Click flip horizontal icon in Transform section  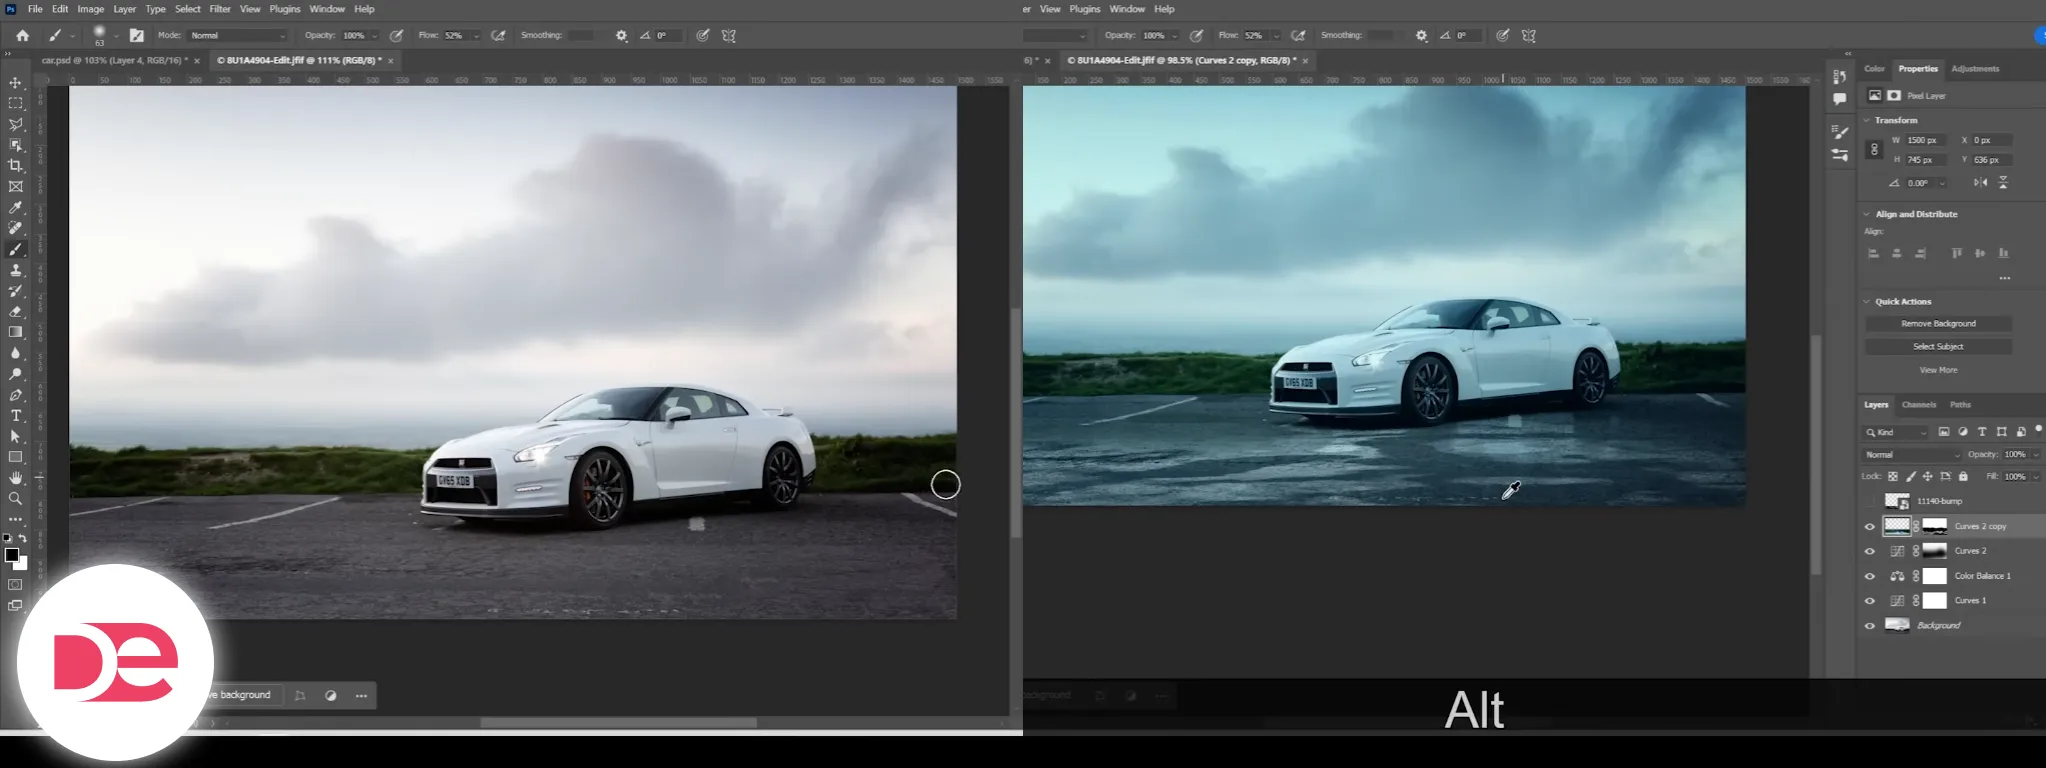[x=1980, y=183]
